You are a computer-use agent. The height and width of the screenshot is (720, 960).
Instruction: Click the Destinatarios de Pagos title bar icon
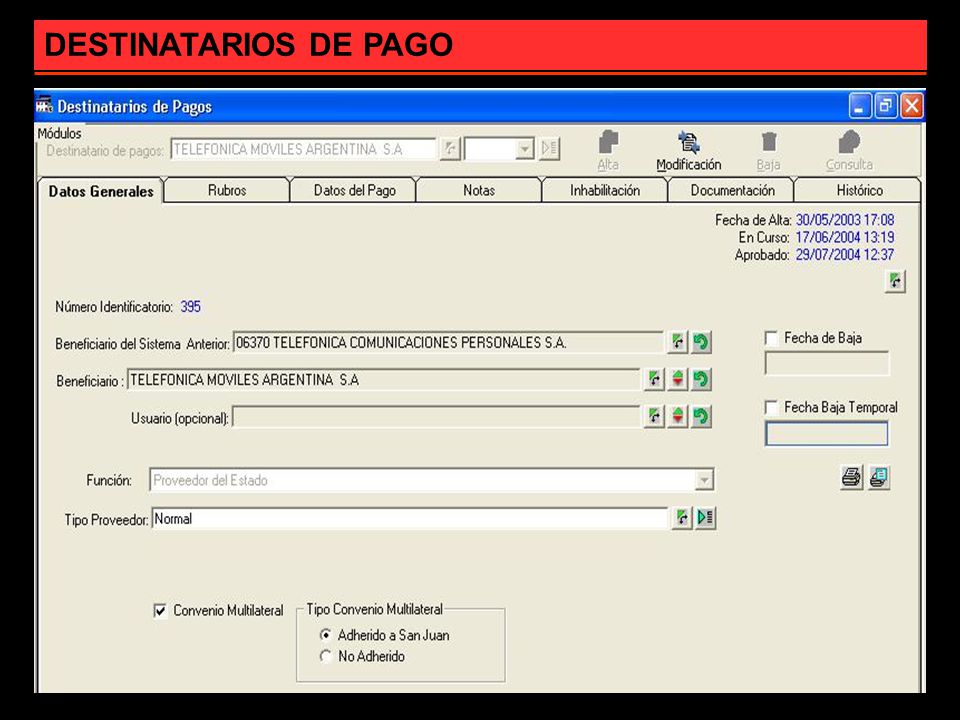coord(44,106)
